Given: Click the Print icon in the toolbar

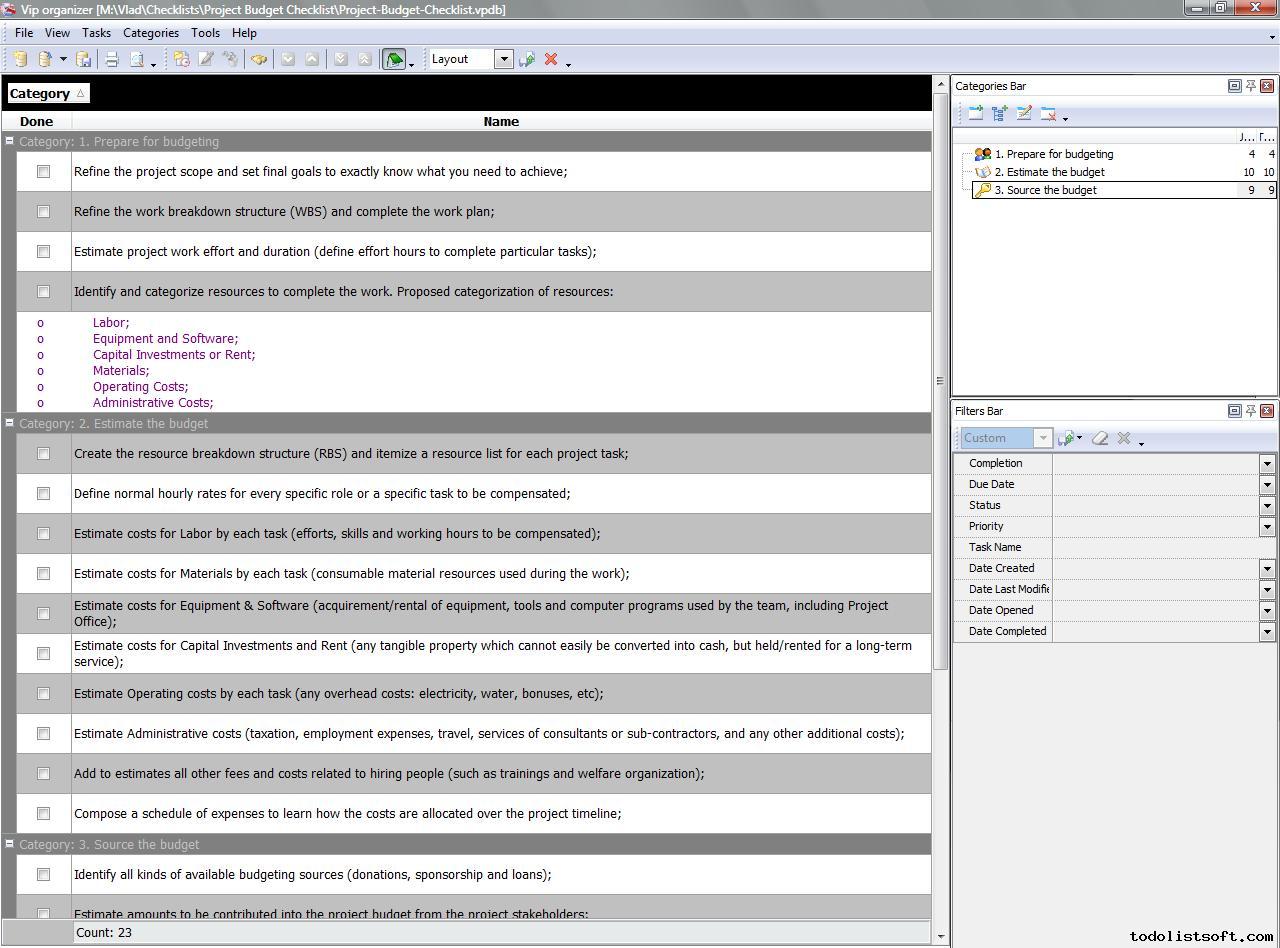Looking at the screenshot, I should (x=112, y=60).
